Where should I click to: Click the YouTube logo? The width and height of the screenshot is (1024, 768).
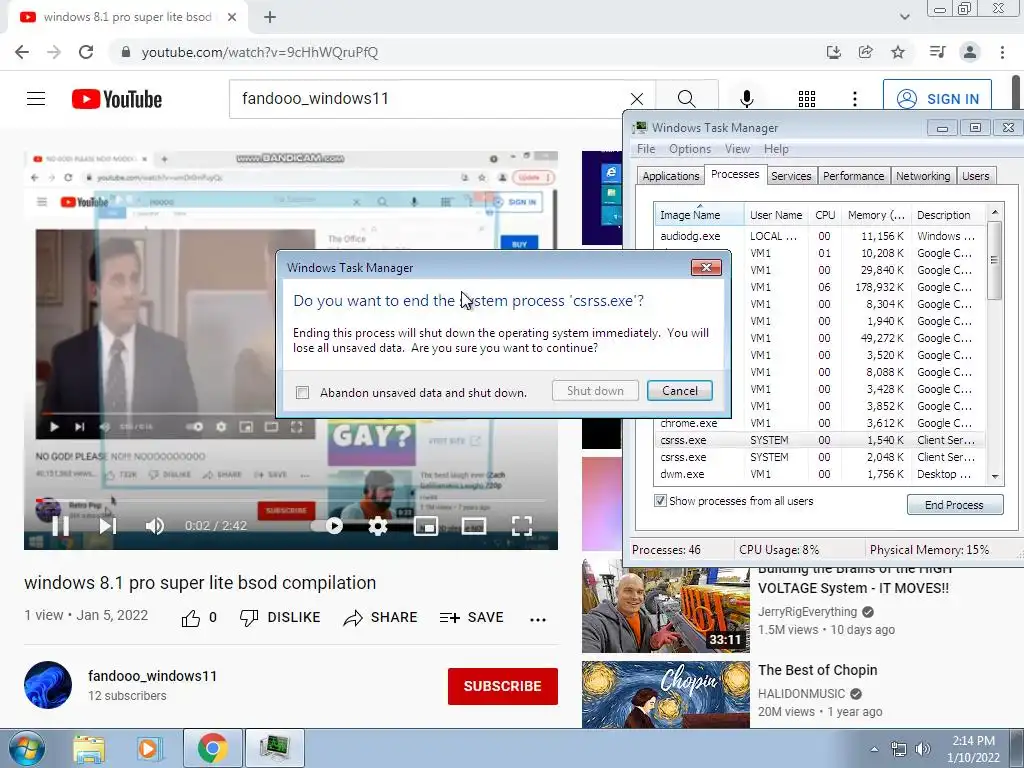tap(117, 99)
